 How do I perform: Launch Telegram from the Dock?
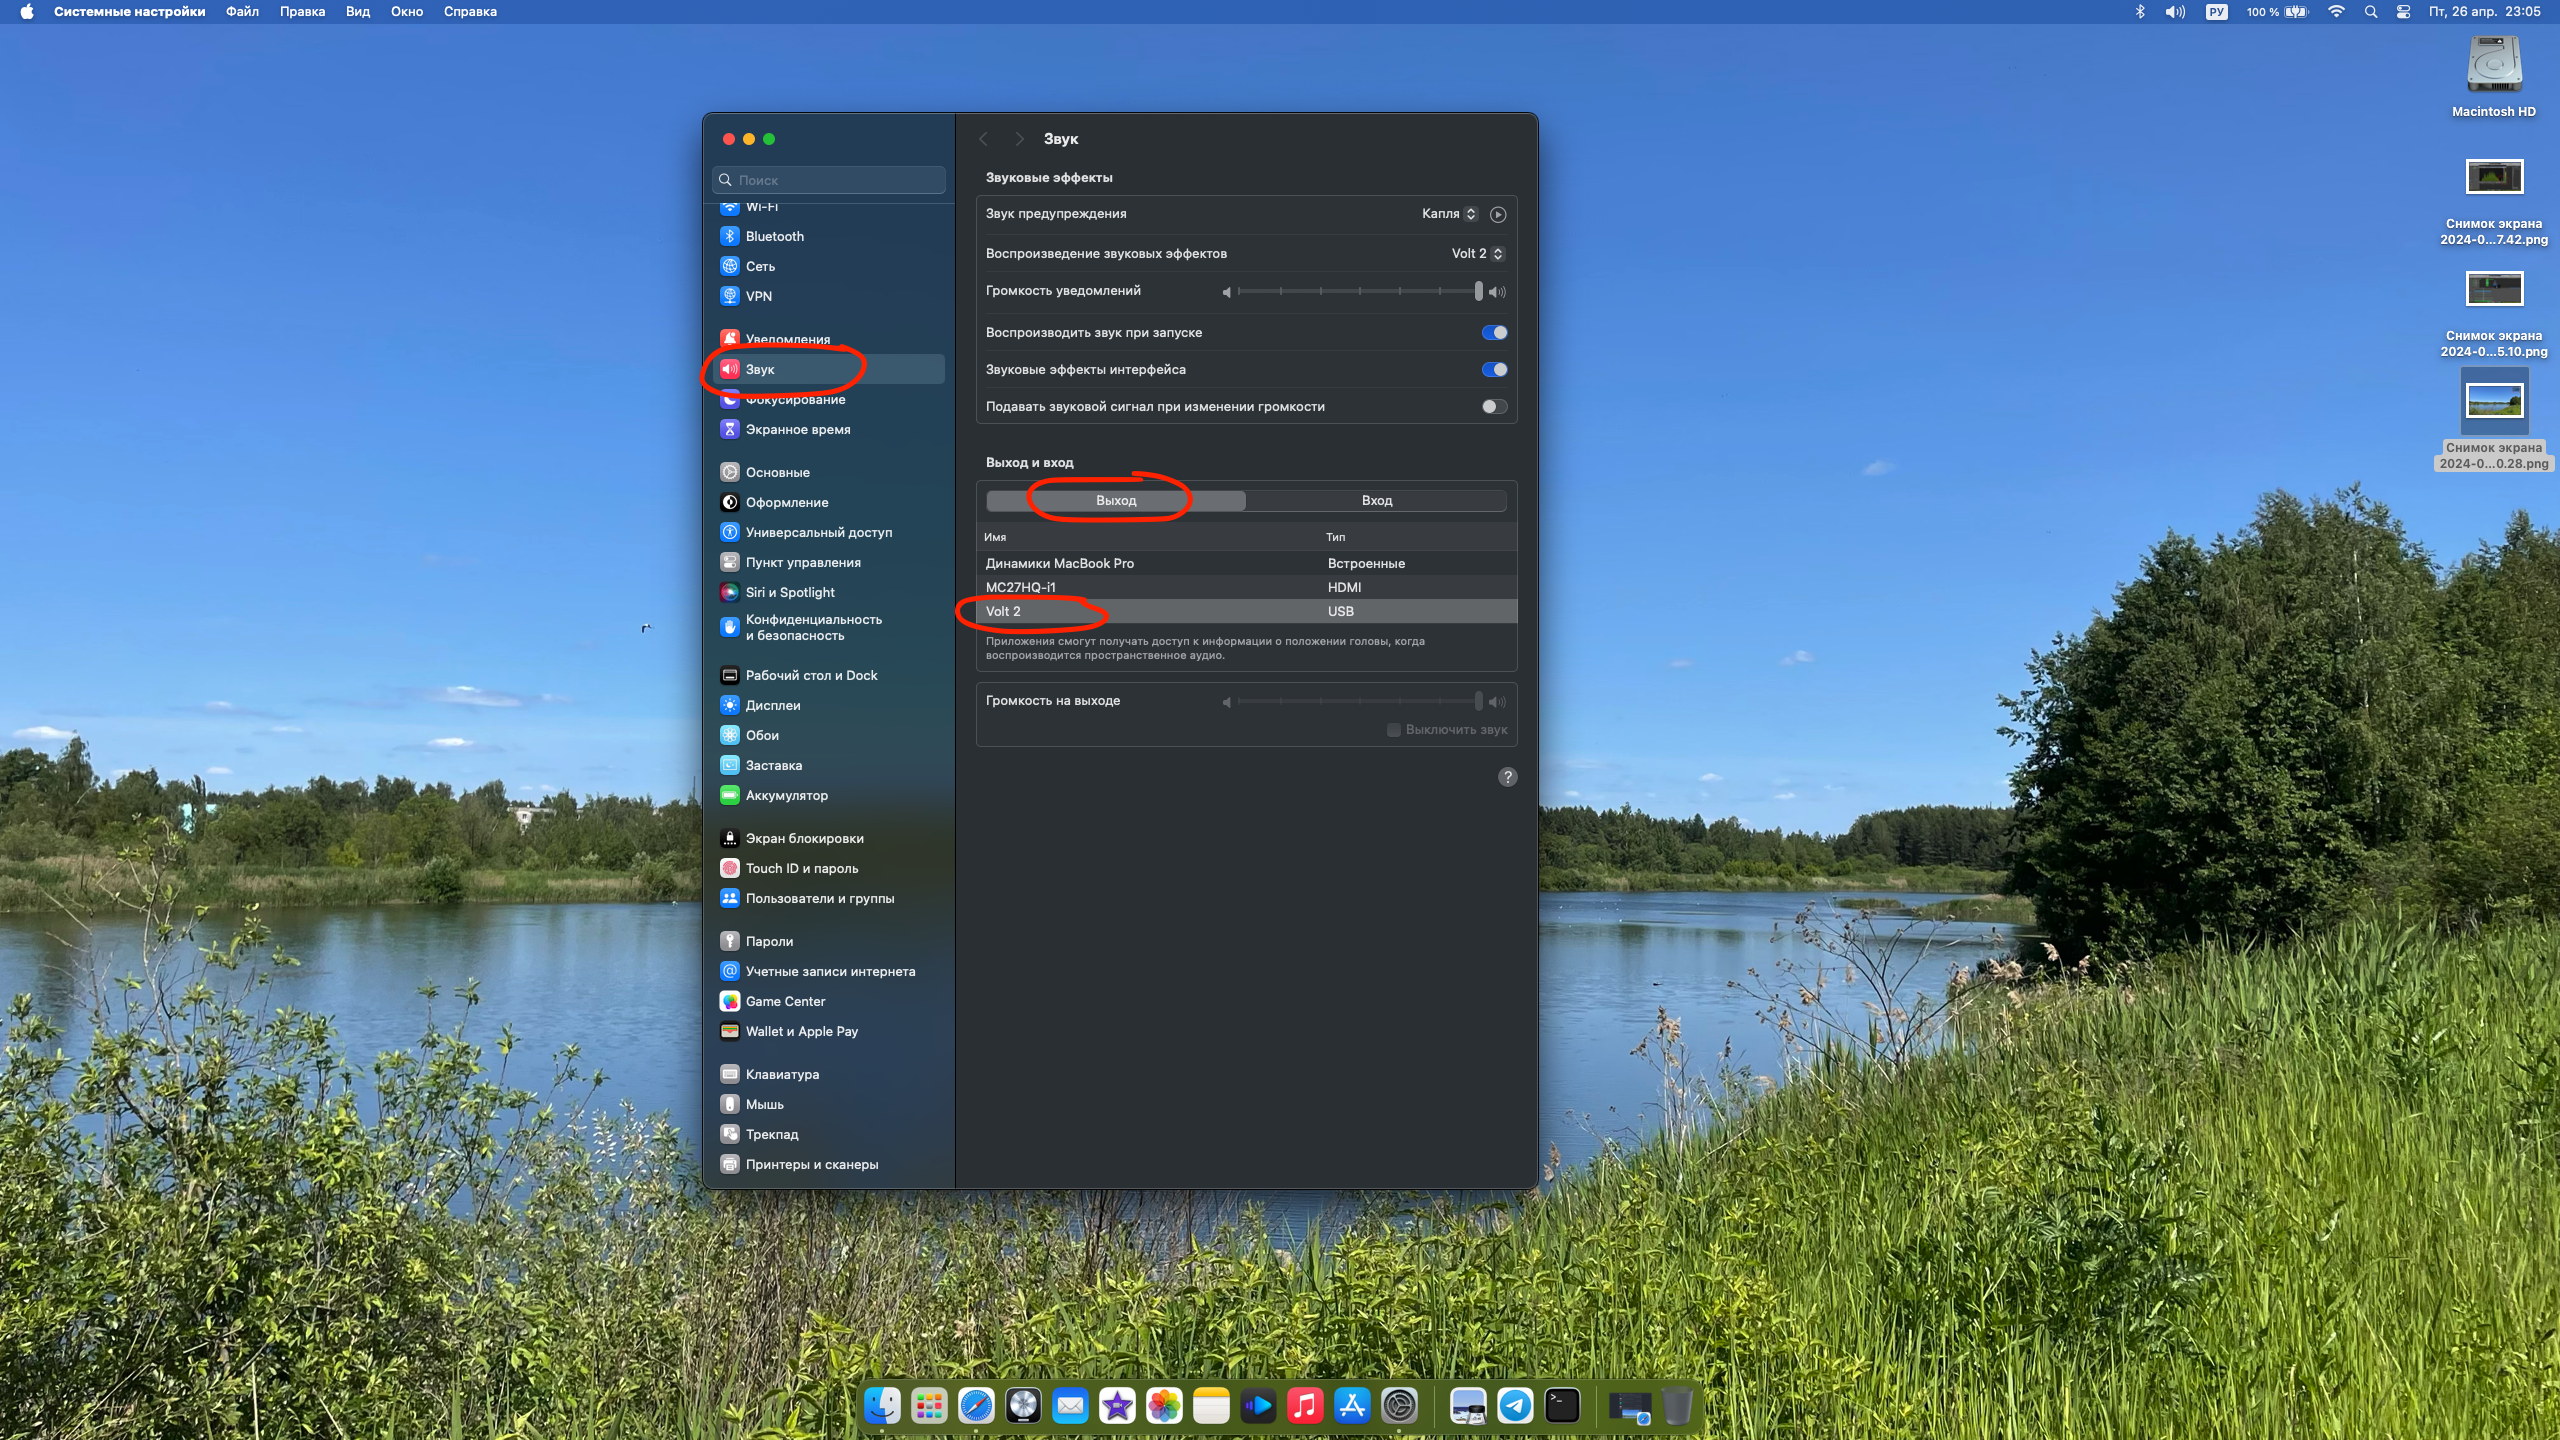coord(1514,1406)
